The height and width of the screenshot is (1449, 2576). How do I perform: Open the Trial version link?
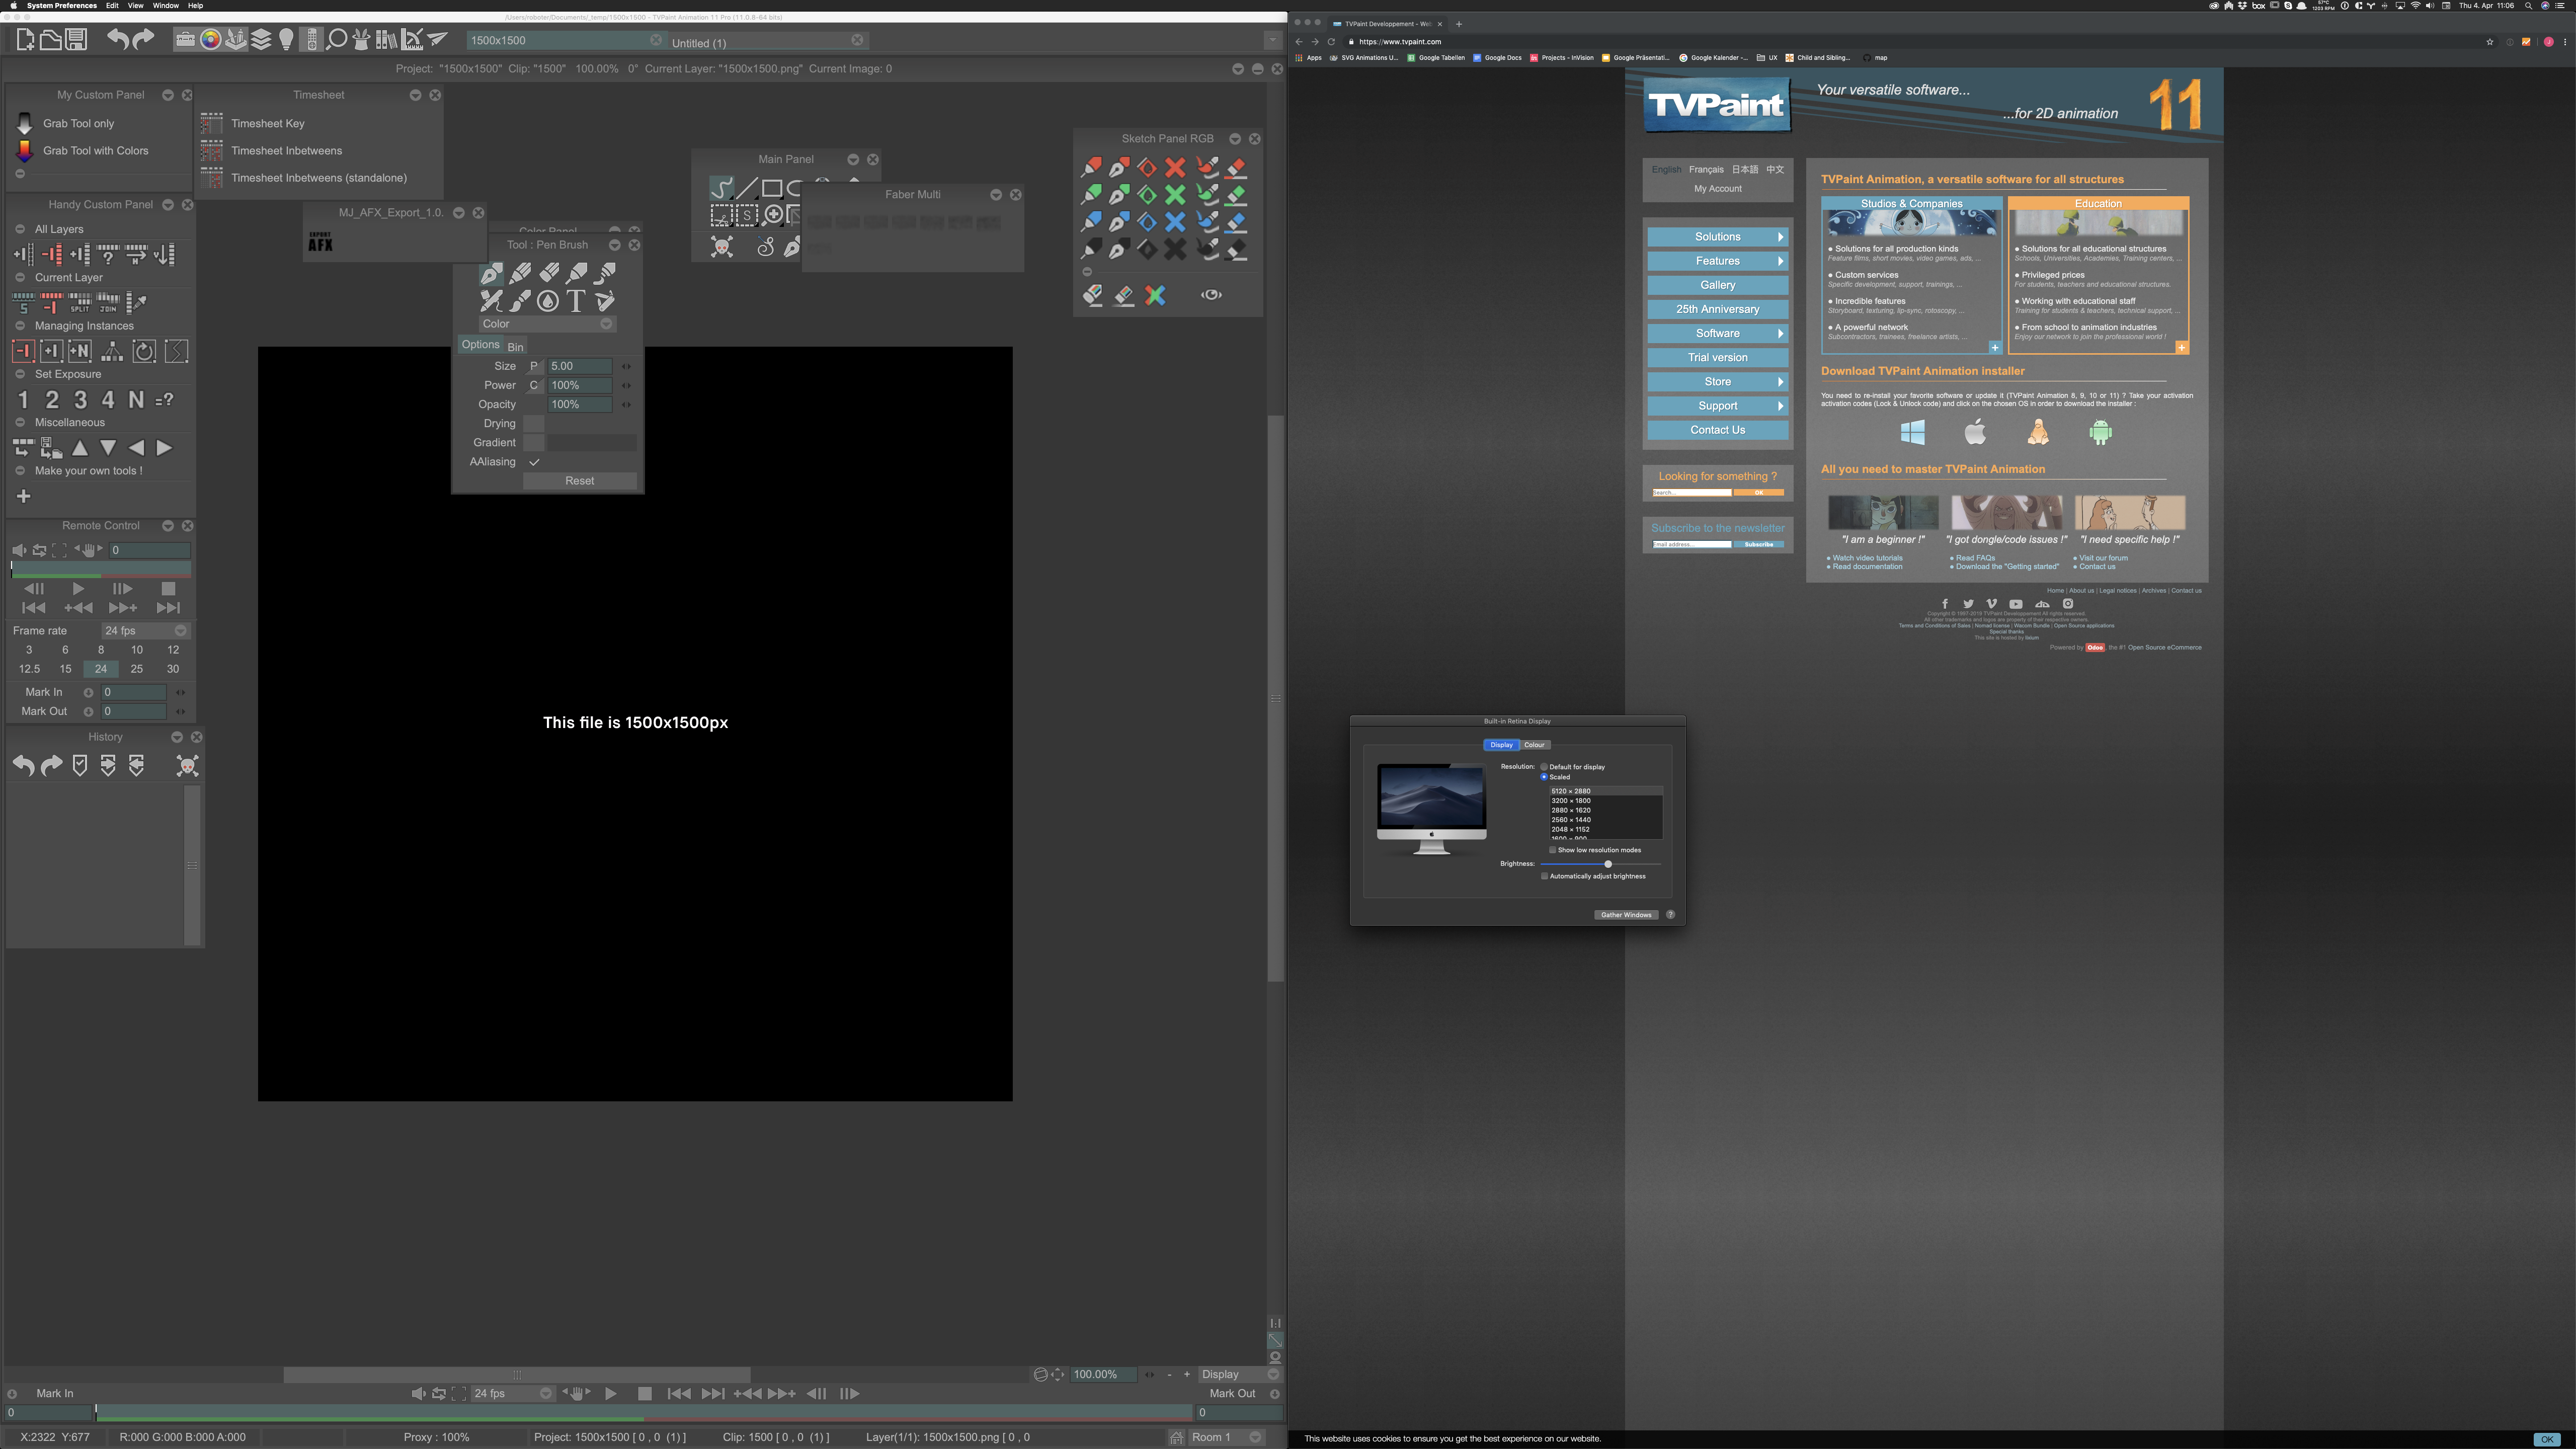(x=1717, y=358)
